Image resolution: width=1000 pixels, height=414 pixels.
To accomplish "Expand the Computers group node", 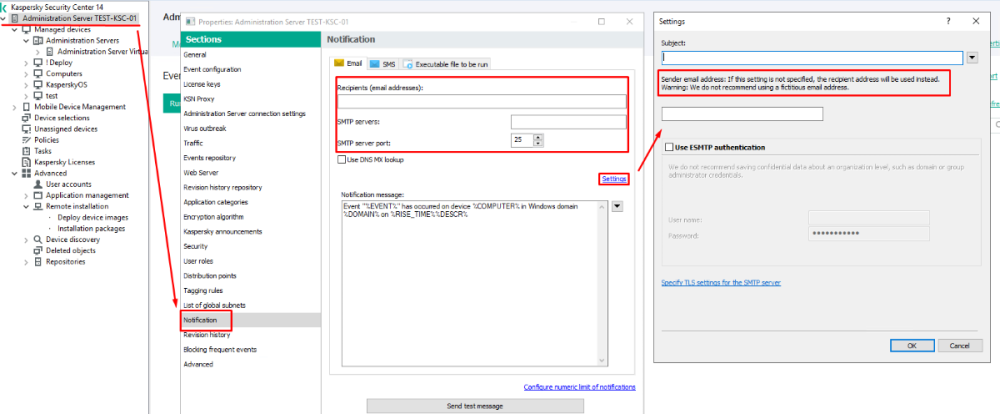I will [26, 73].
